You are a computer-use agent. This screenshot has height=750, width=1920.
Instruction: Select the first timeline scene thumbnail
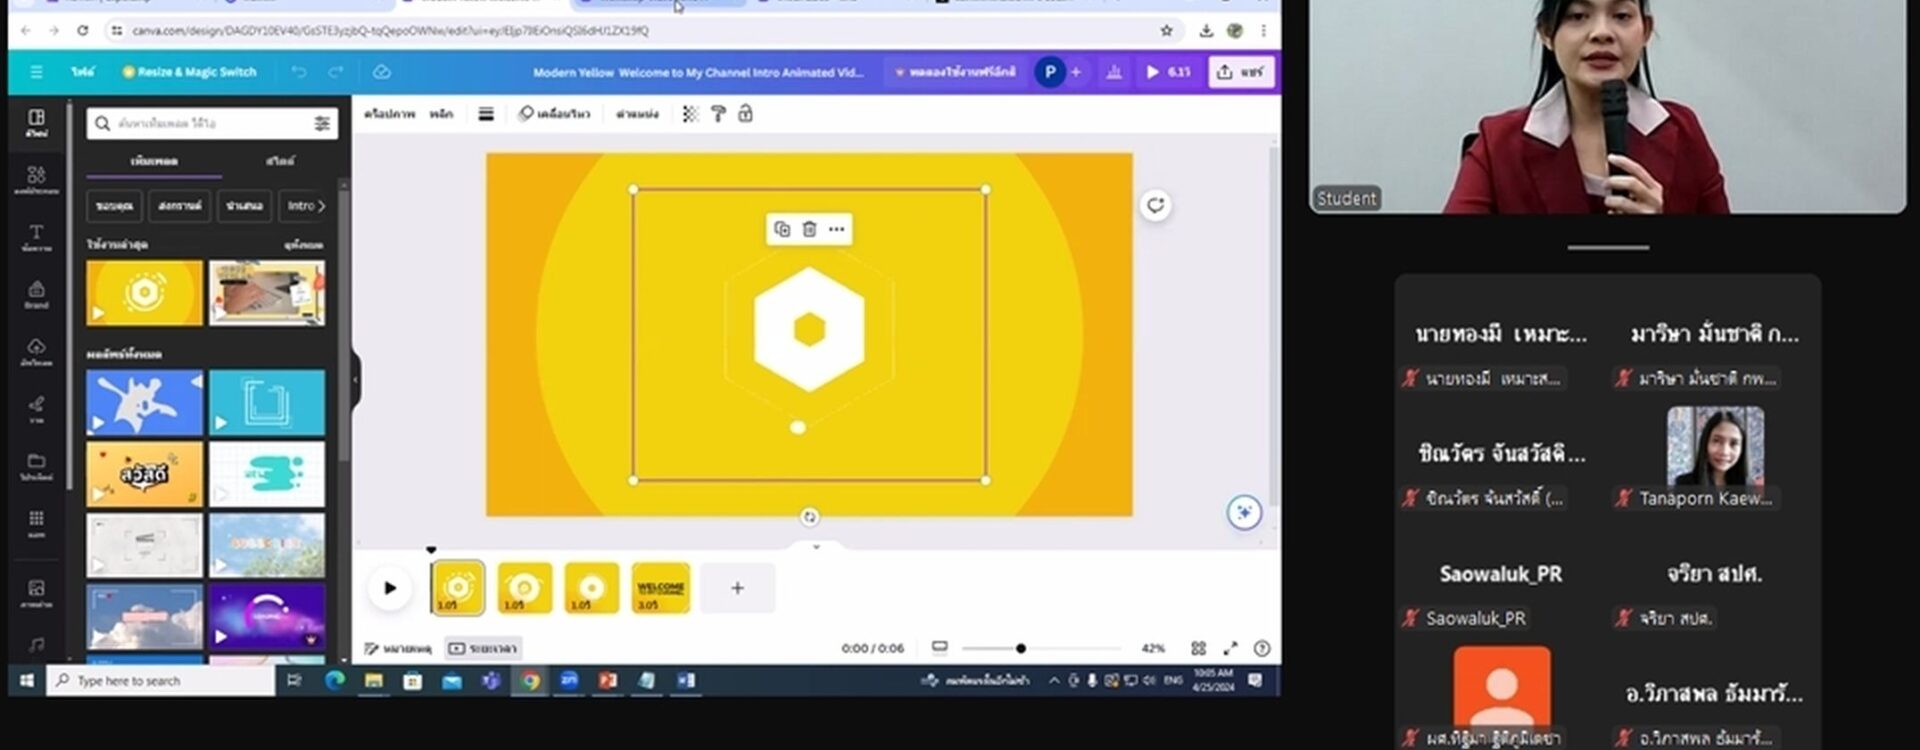(458, 588)
